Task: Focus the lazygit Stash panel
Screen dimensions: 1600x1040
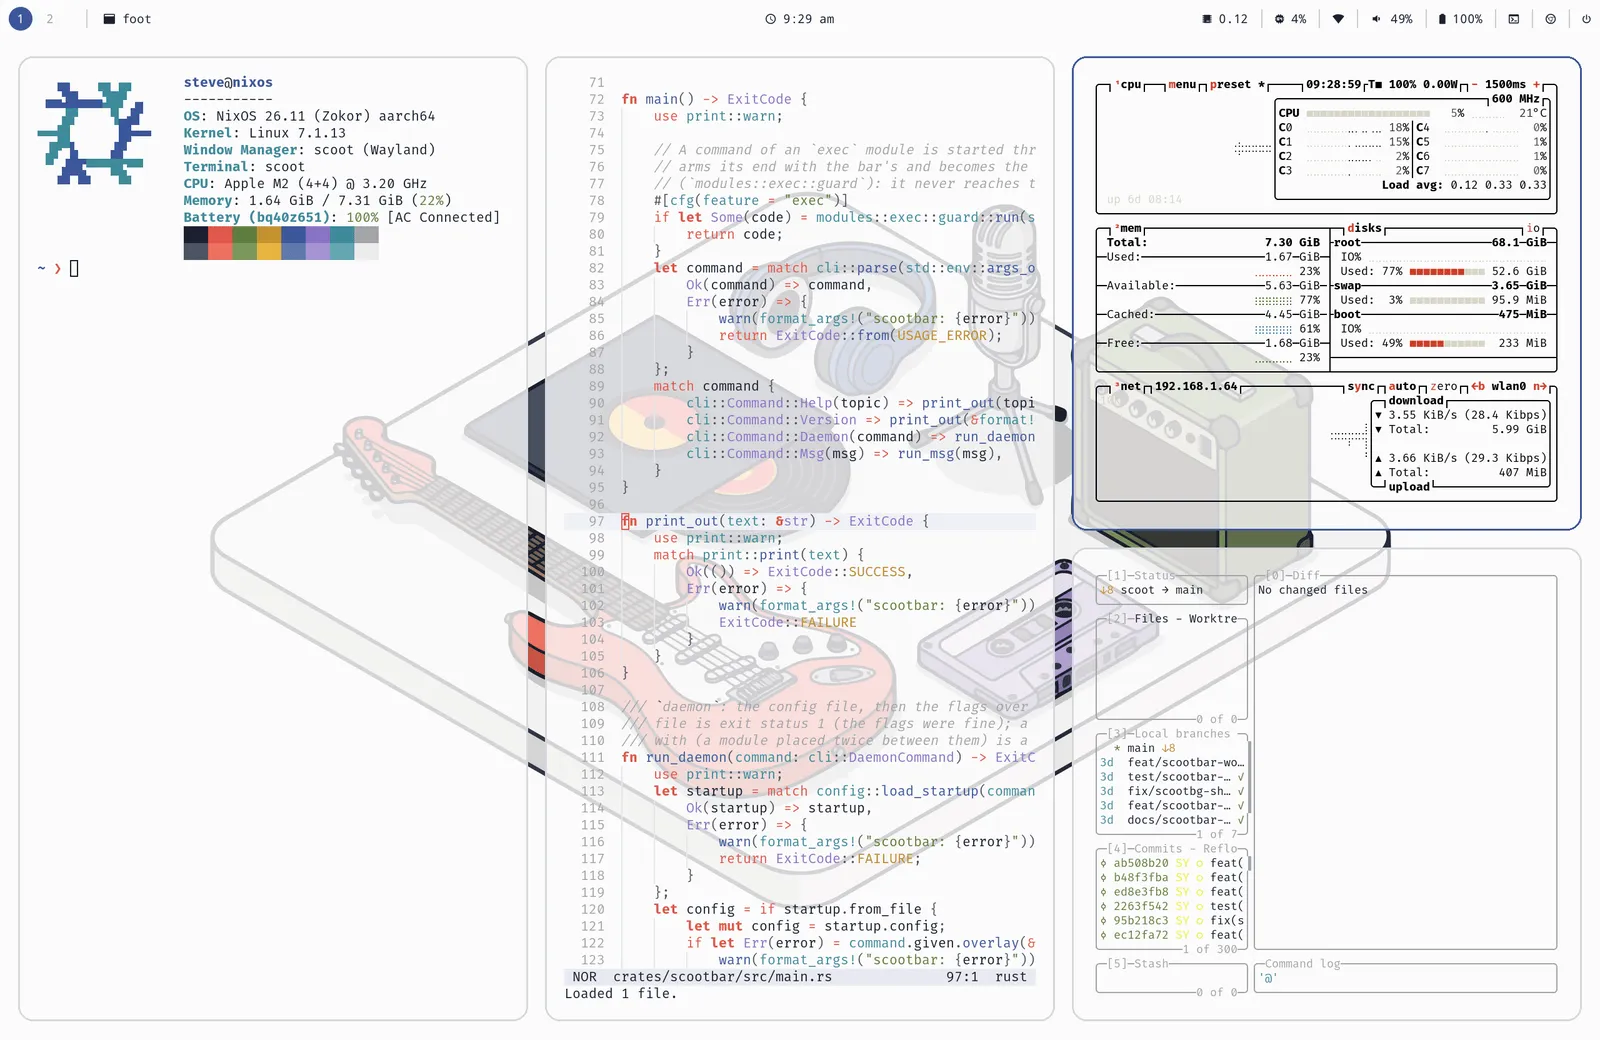Action: [x=1138, y=964]
